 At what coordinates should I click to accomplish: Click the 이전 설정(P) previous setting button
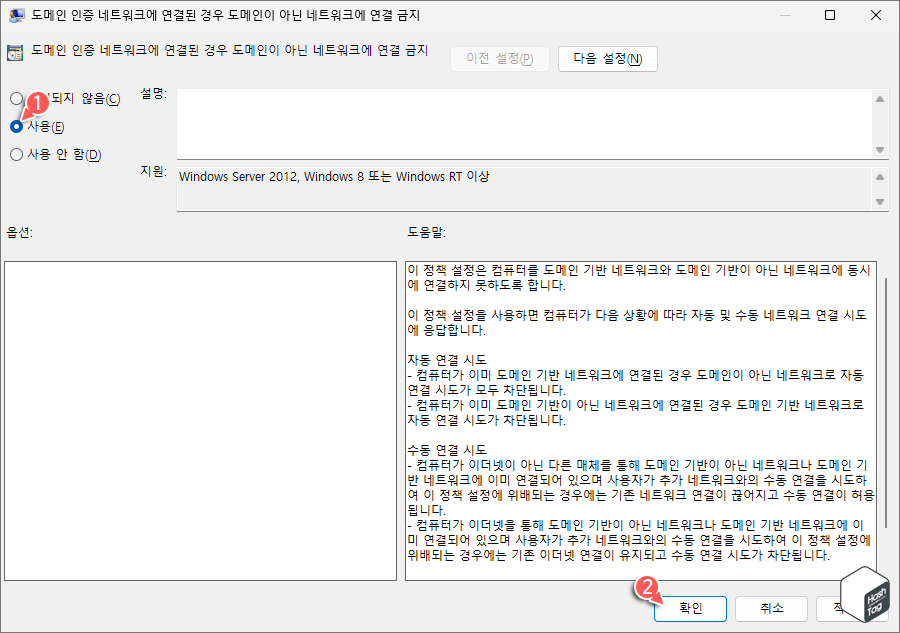click(498, 58)
